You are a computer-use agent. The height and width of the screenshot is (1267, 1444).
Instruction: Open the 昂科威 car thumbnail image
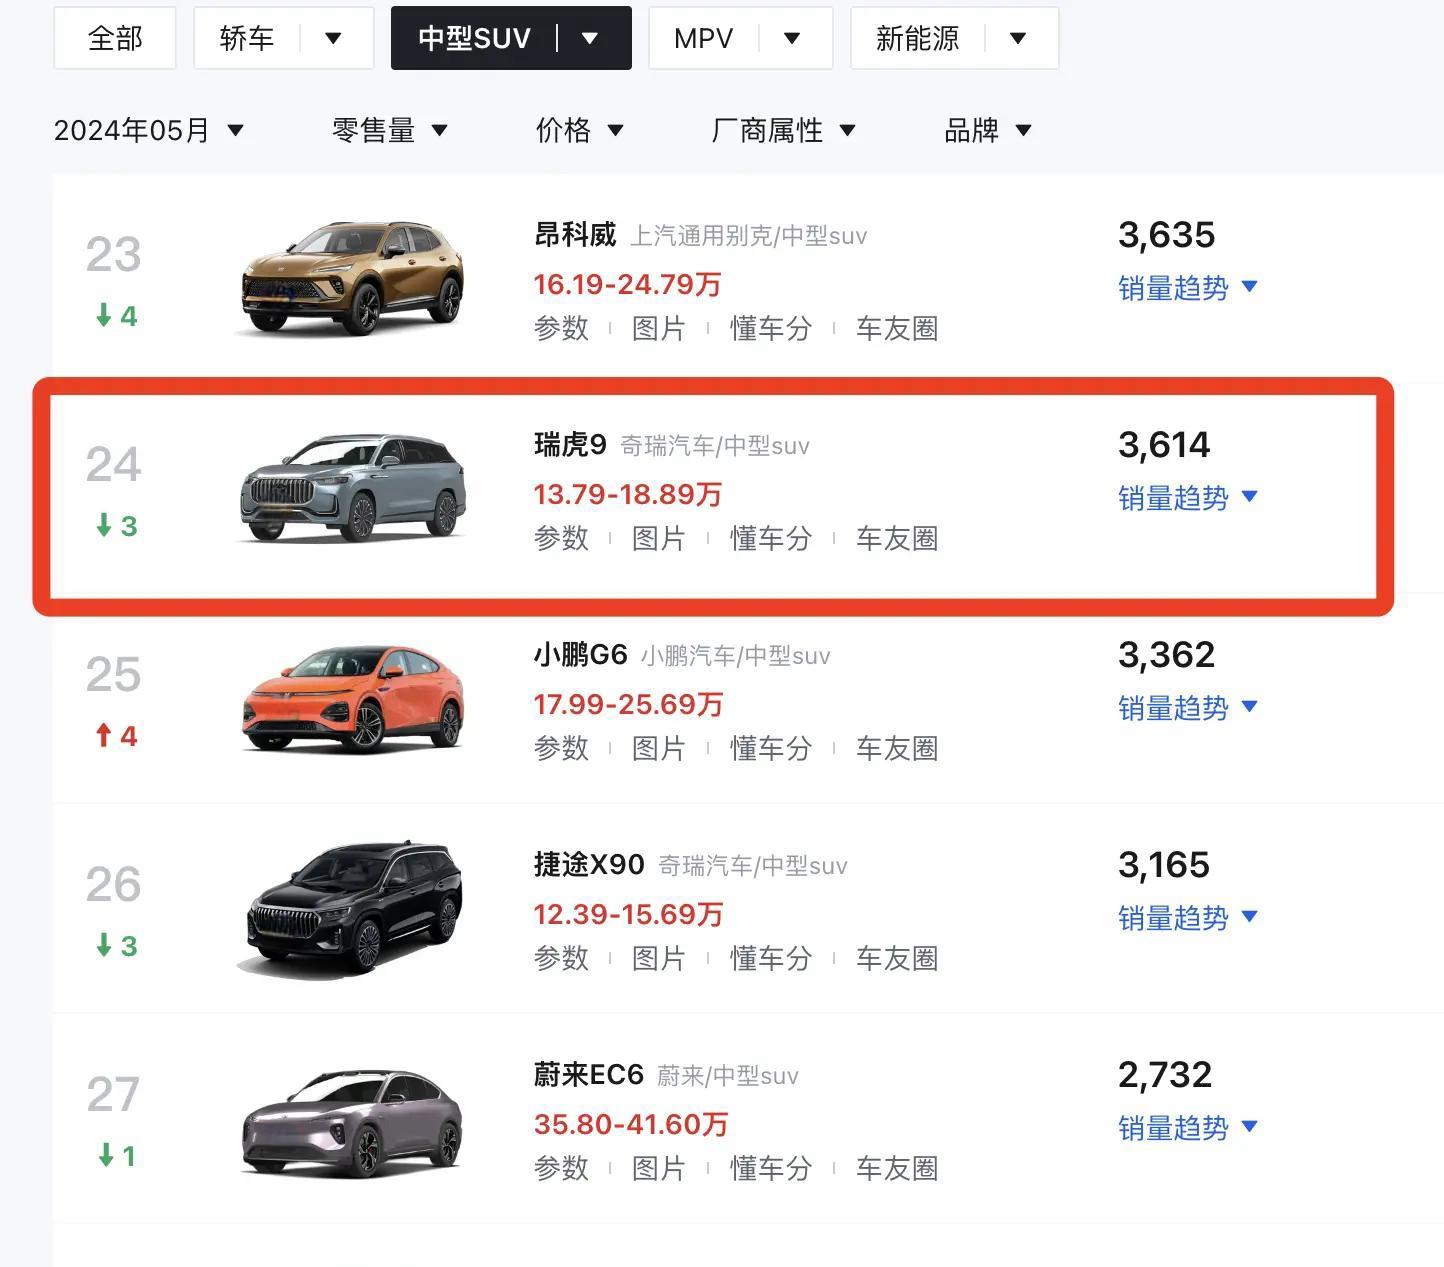(352, 277)
